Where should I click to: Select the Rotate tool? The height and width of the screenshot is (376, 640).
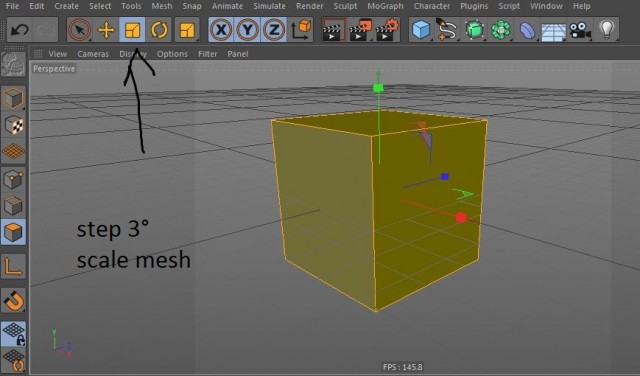[159, 30]
